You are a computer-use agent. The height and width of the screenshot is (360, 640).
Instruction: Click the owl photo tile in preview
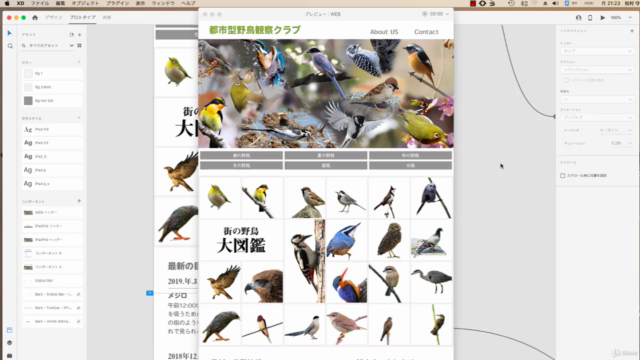[389, 240]
